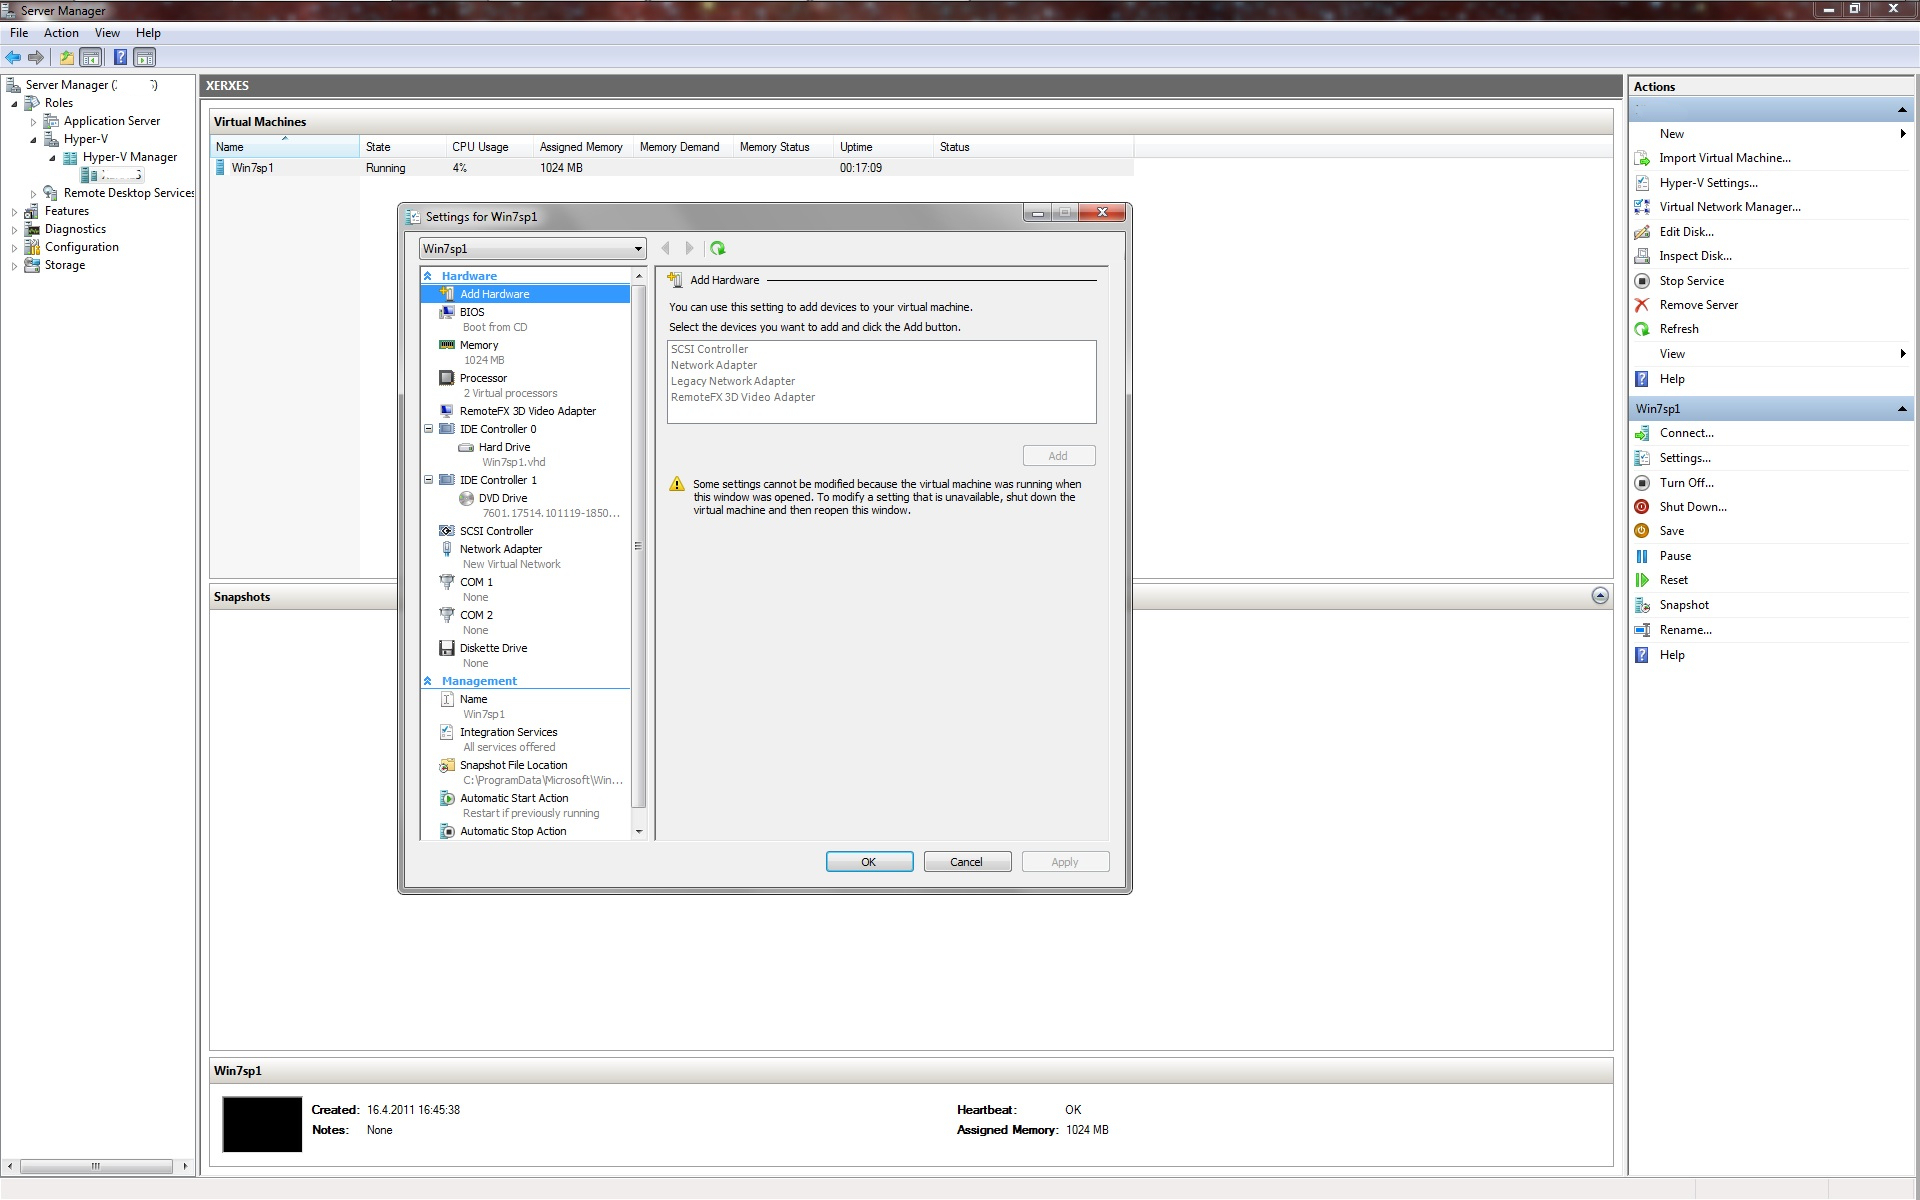Click the OK button
This screenshot has width=1920, height=1200.
[869, 862]
